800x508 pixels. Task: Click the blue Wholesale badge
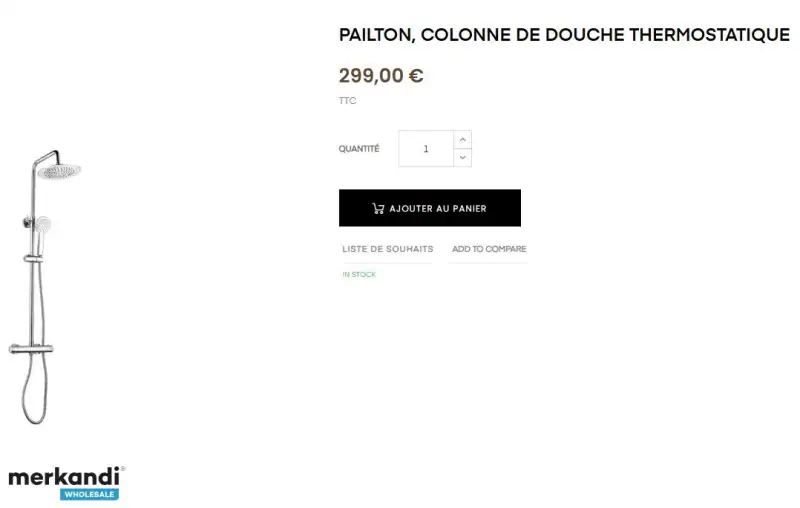(x=89, y=494)
